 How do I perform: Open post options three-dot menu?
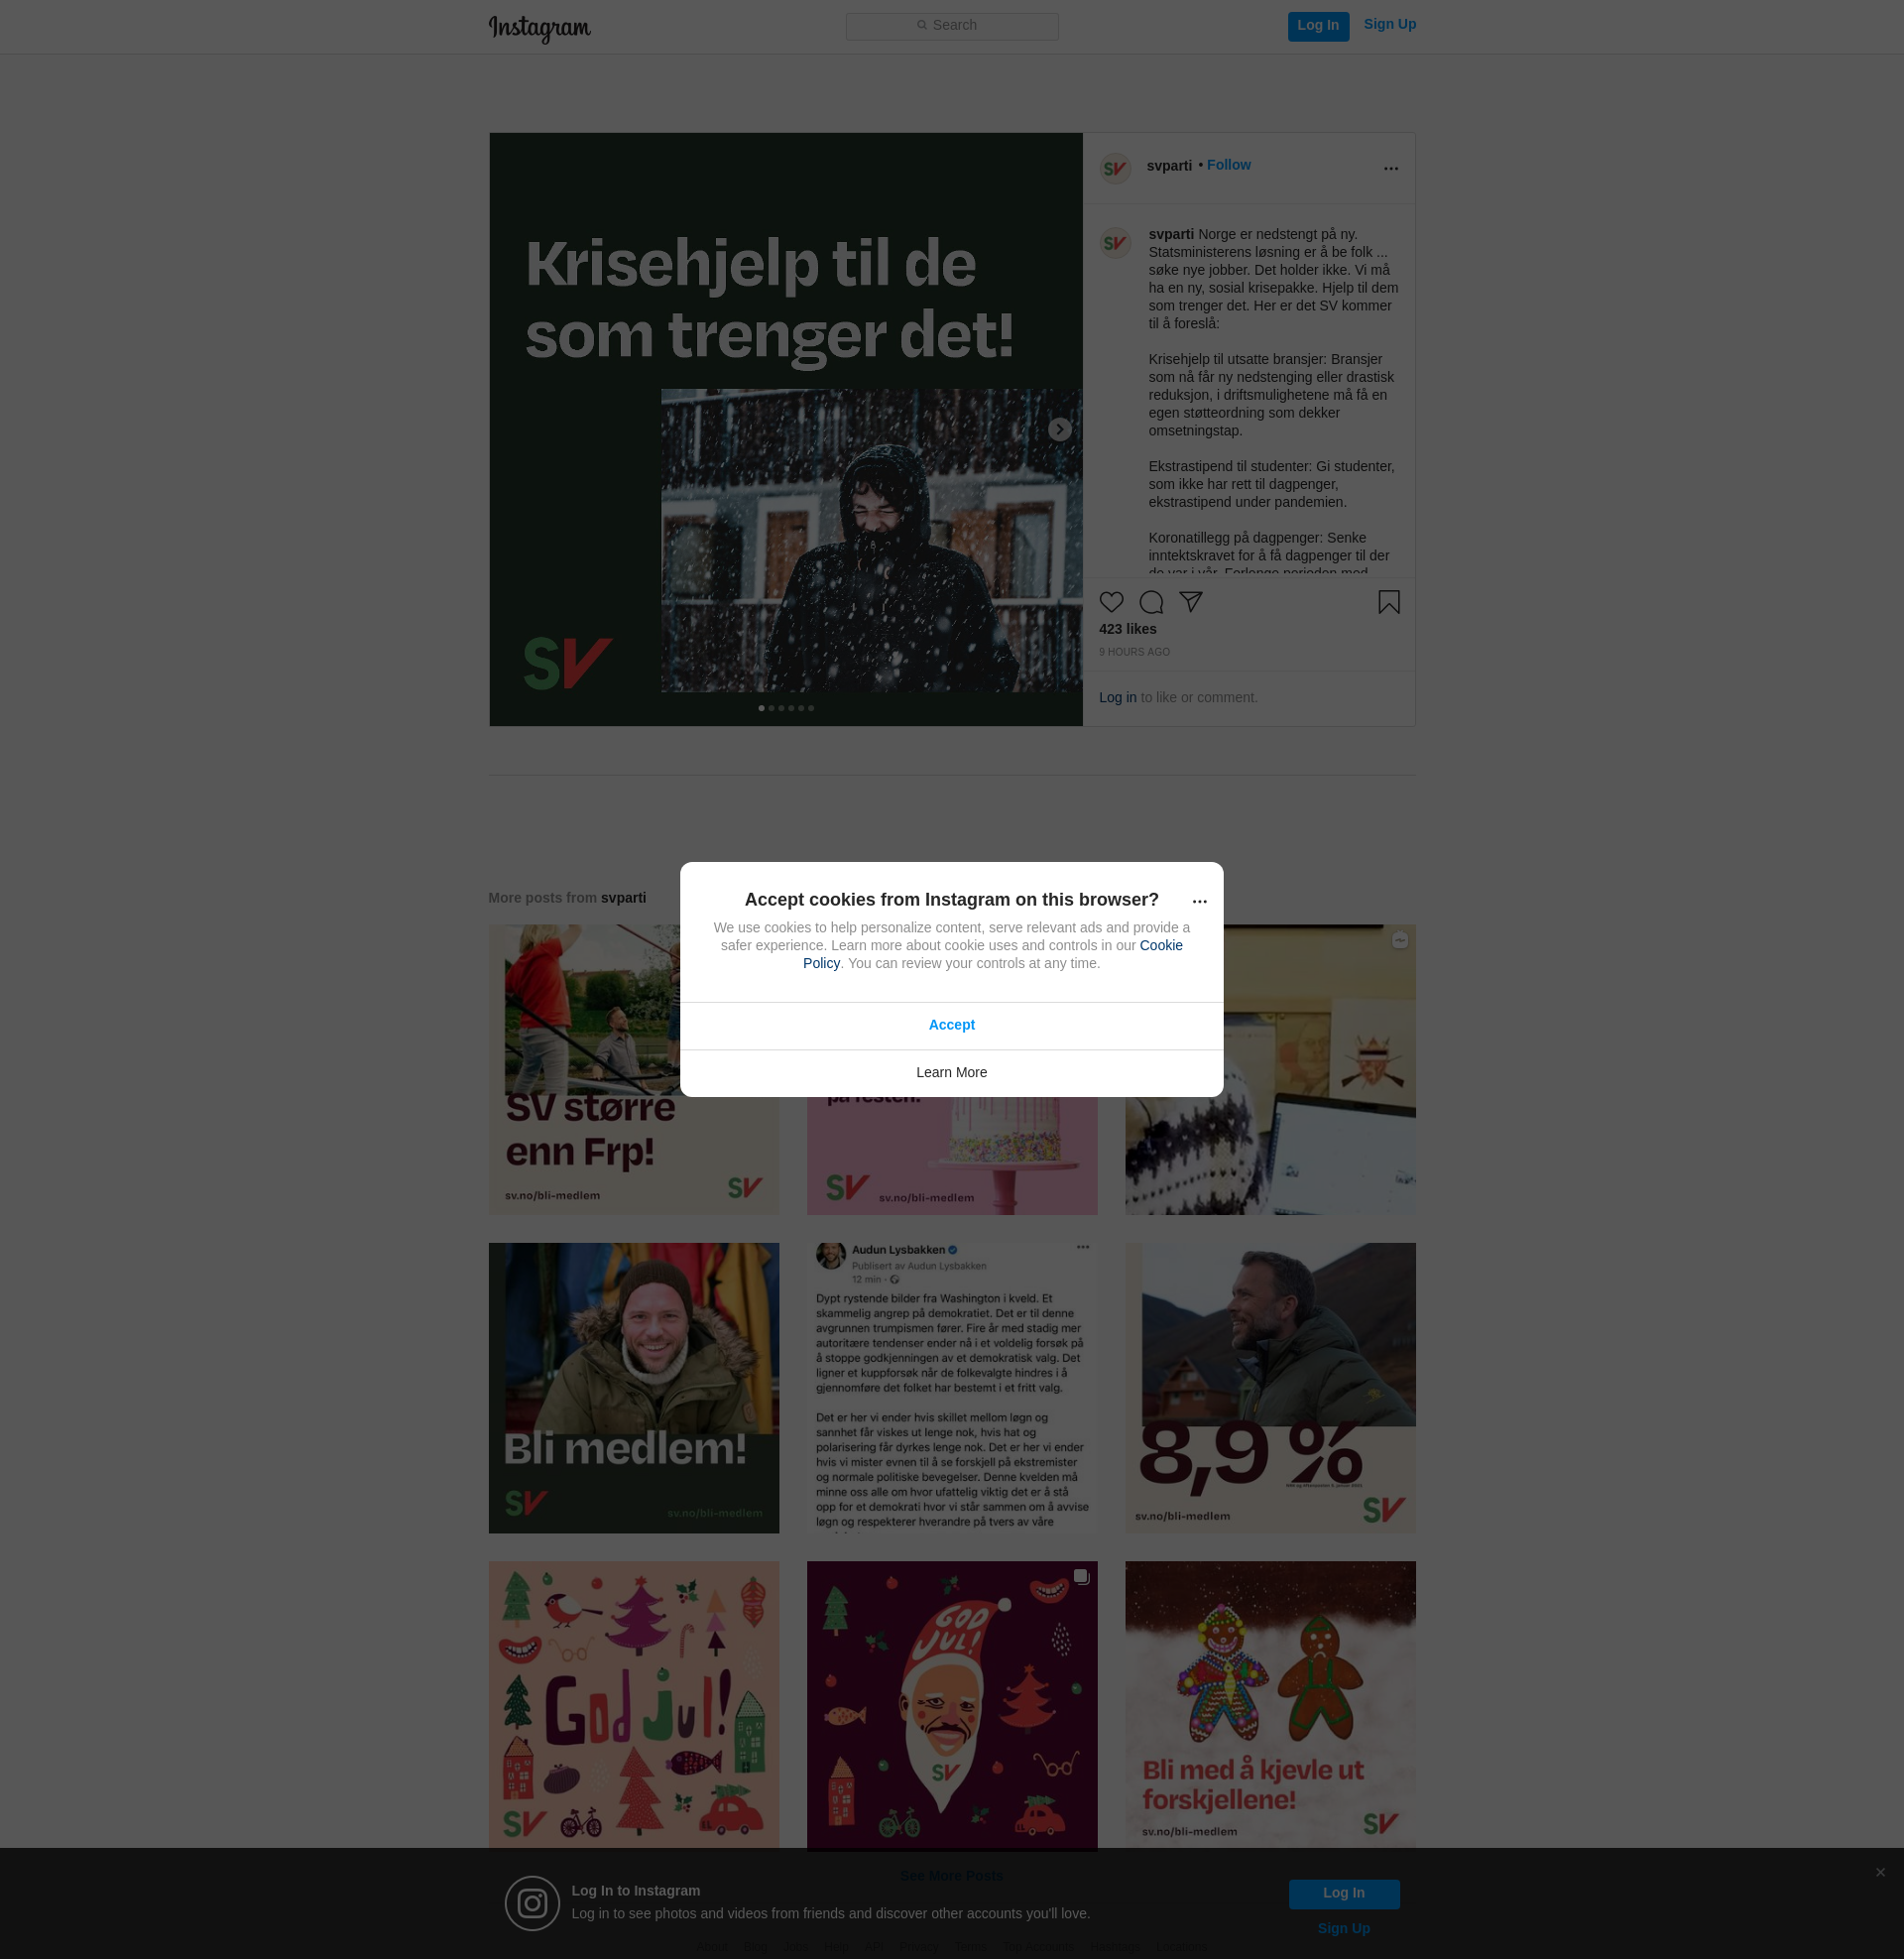coord(1390,169)
